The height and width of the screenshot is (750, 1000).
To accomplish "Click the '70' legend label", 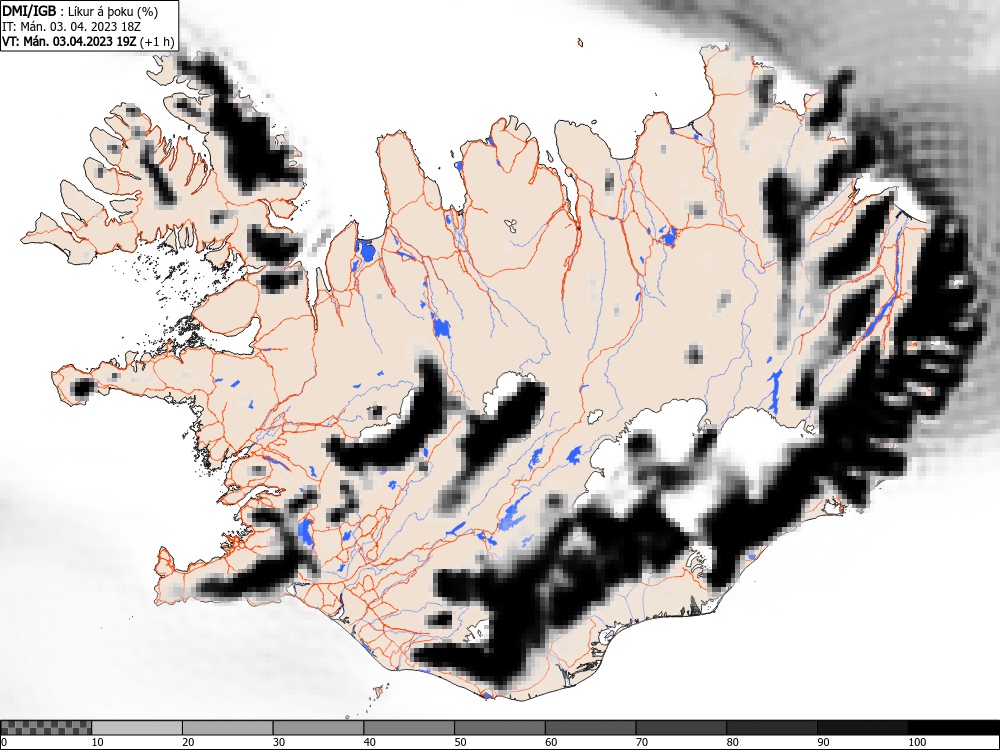I will coord(641,742).
